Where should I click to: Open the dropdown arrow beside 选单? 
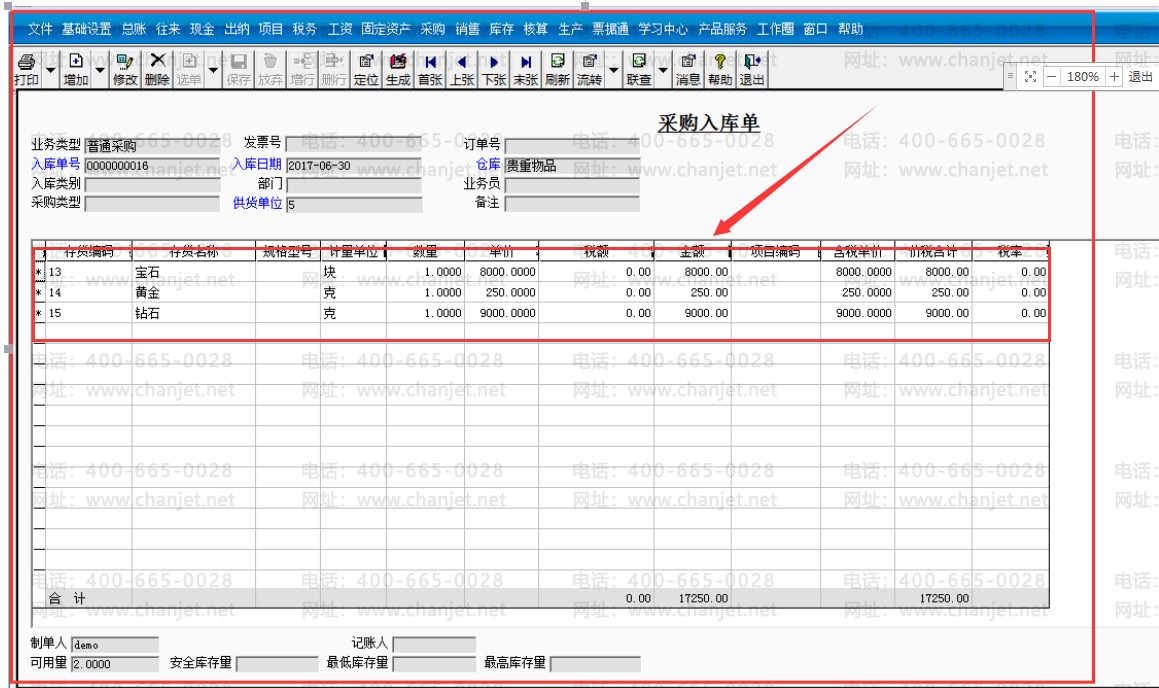click(x=213, y=69)
